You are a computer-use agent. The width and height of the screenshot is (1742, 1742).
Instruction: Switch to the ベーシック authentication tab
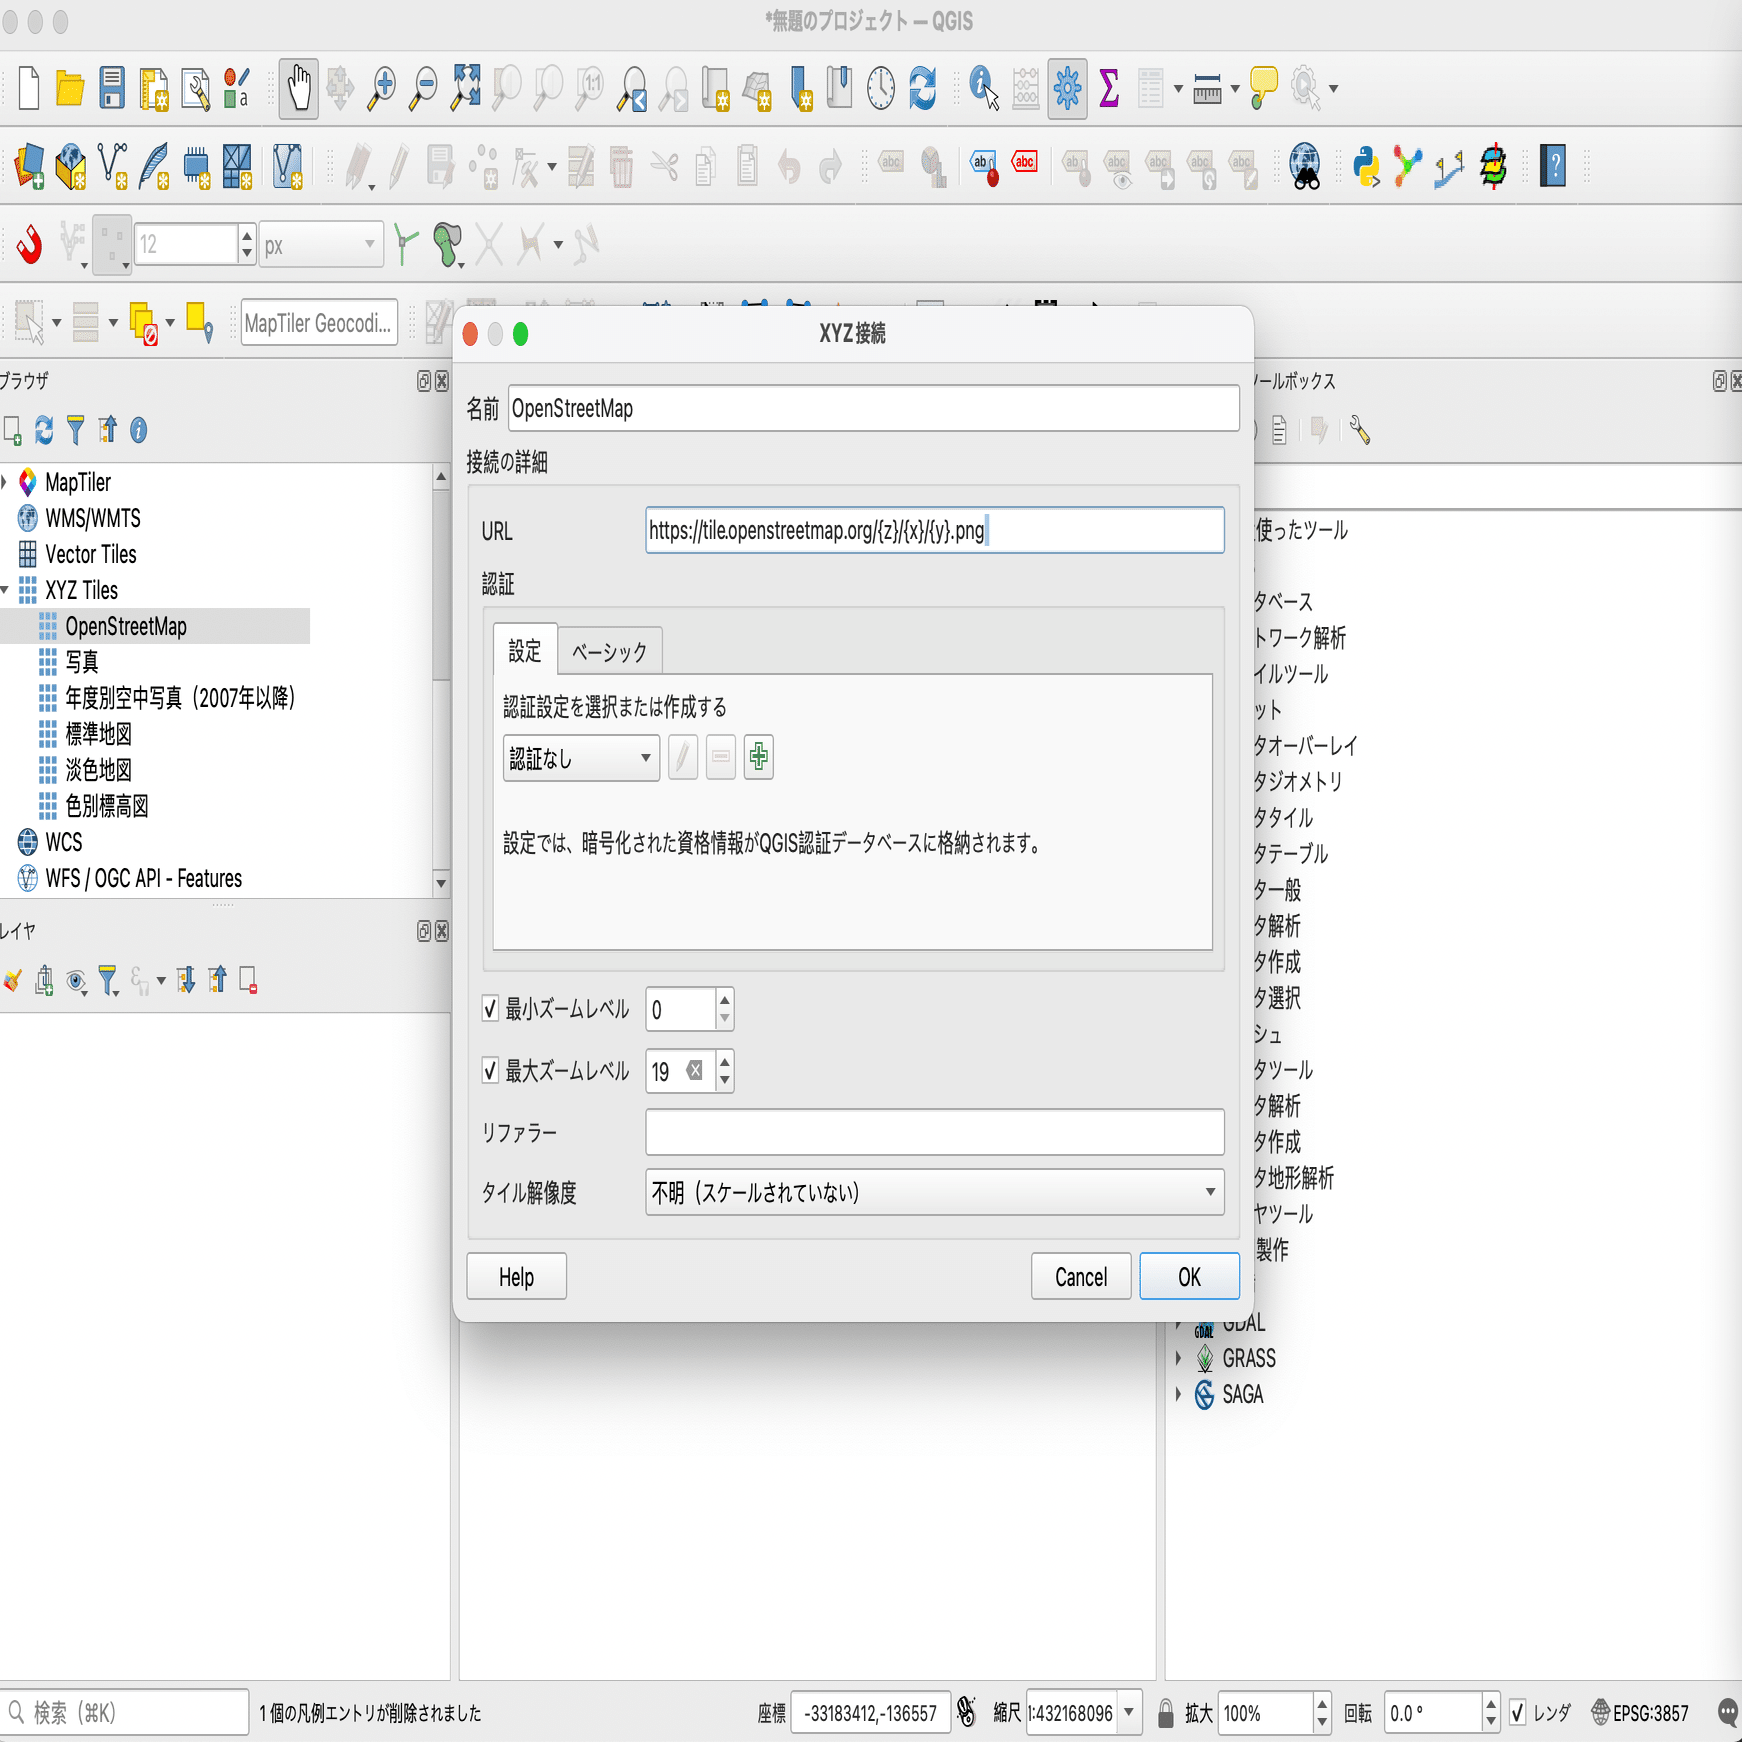click(610, 652)
